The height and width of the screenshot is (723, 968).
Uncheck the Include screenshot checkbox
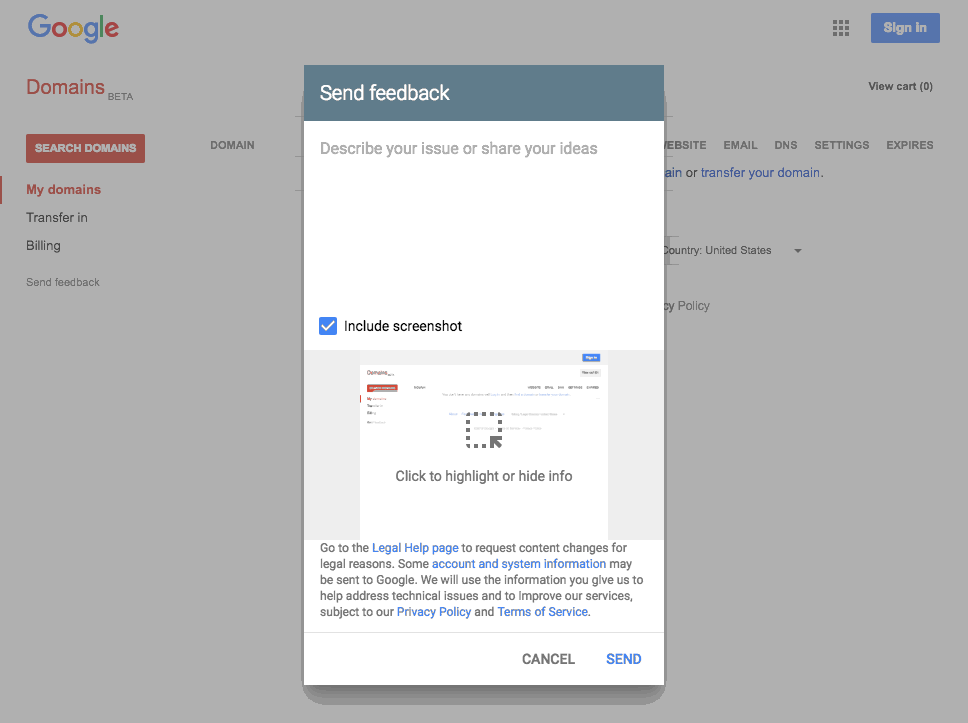coord(328,326)
